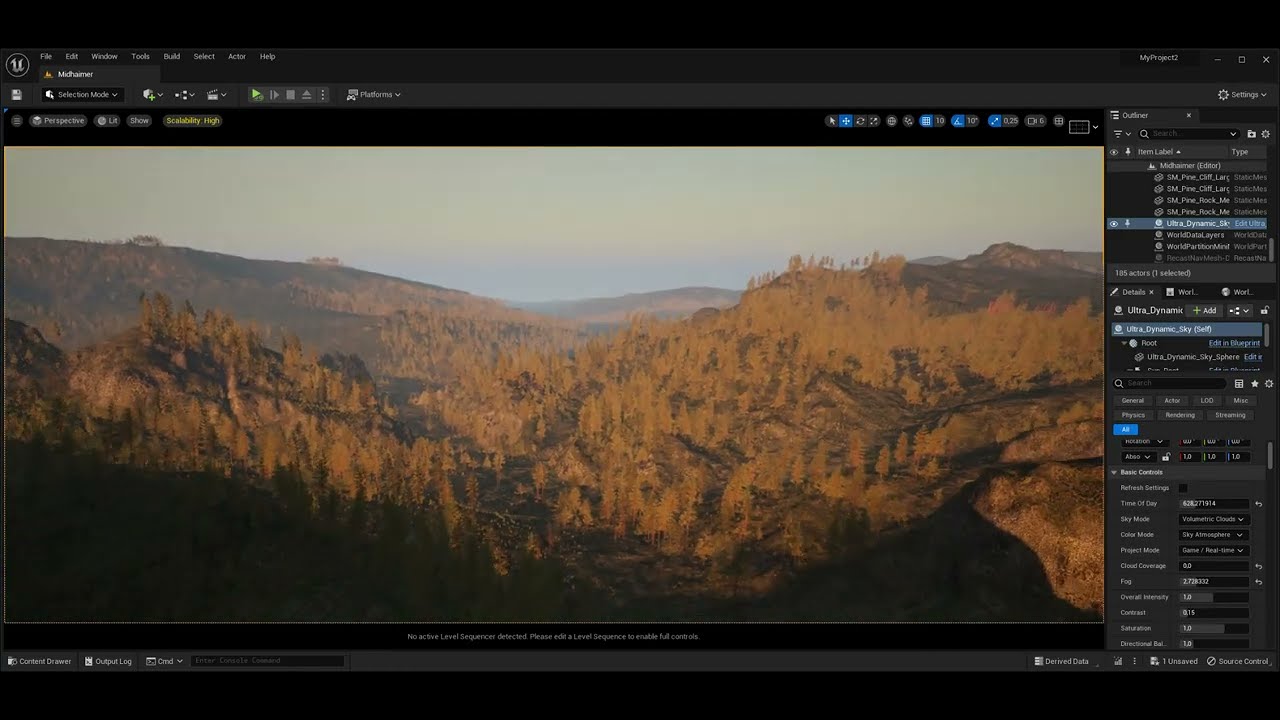Click the Outliner search field

[x=1189, y=133]
